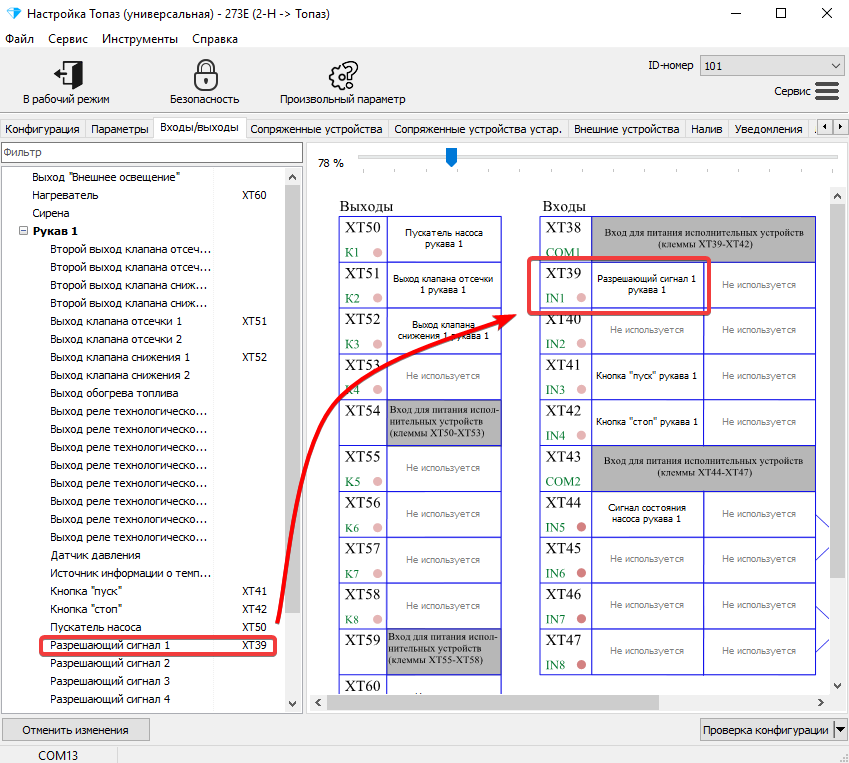Click the zoom slider handle at 78 %

coord(451,157)
